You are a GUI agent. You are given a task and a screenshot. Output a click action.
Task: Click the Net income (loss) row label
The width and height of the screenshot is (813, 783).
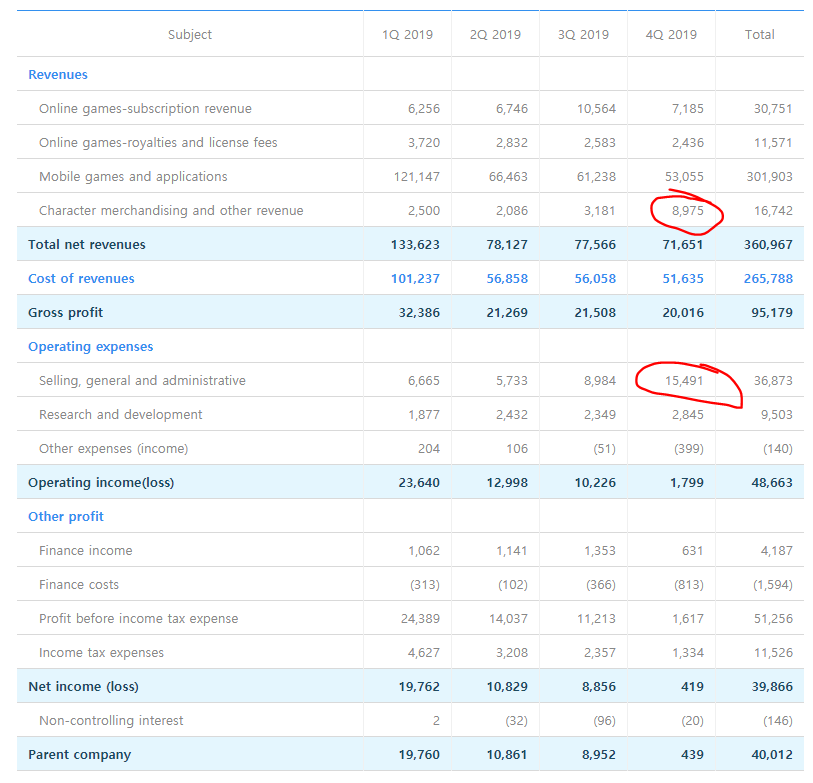pyautogui.click(x=83, y=687)
